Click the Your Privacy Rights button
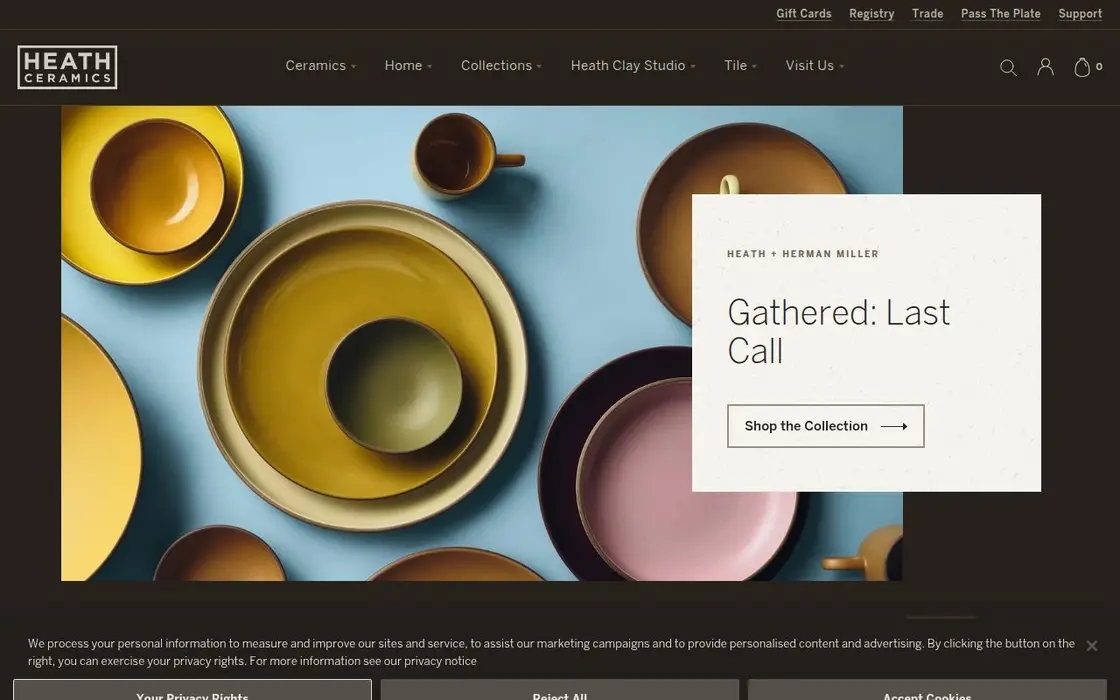This screenshot has height=700, width=1120. click(192, 690)
